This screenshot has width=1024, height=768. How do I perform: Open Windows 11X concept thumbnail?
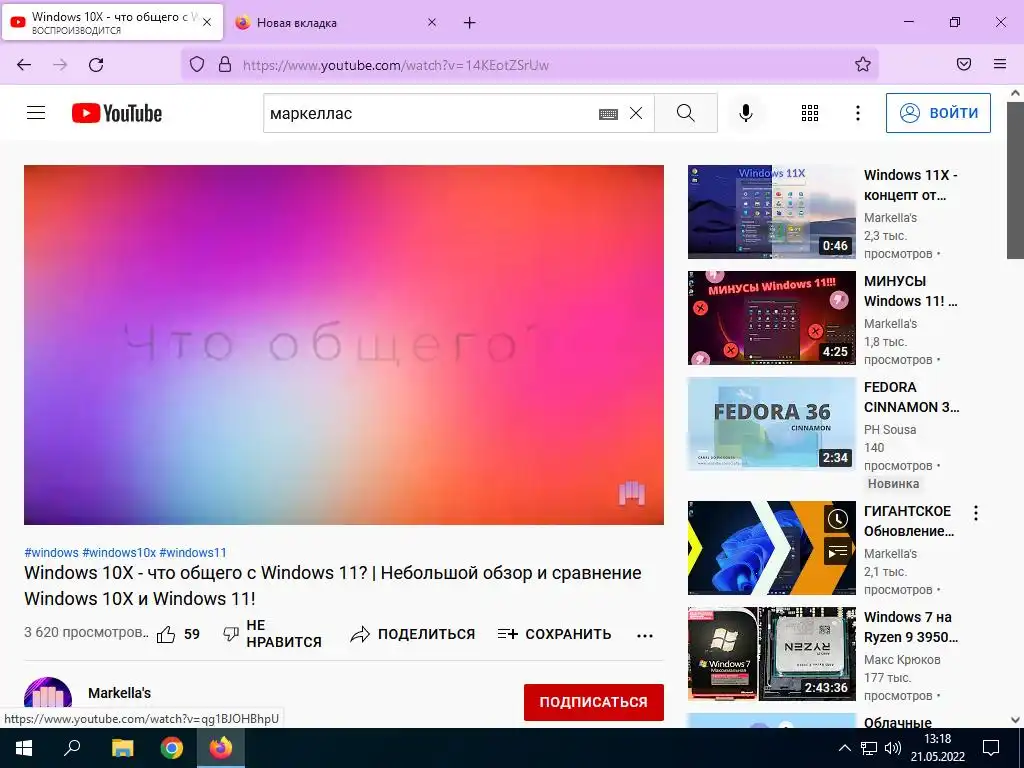point(771,212)
